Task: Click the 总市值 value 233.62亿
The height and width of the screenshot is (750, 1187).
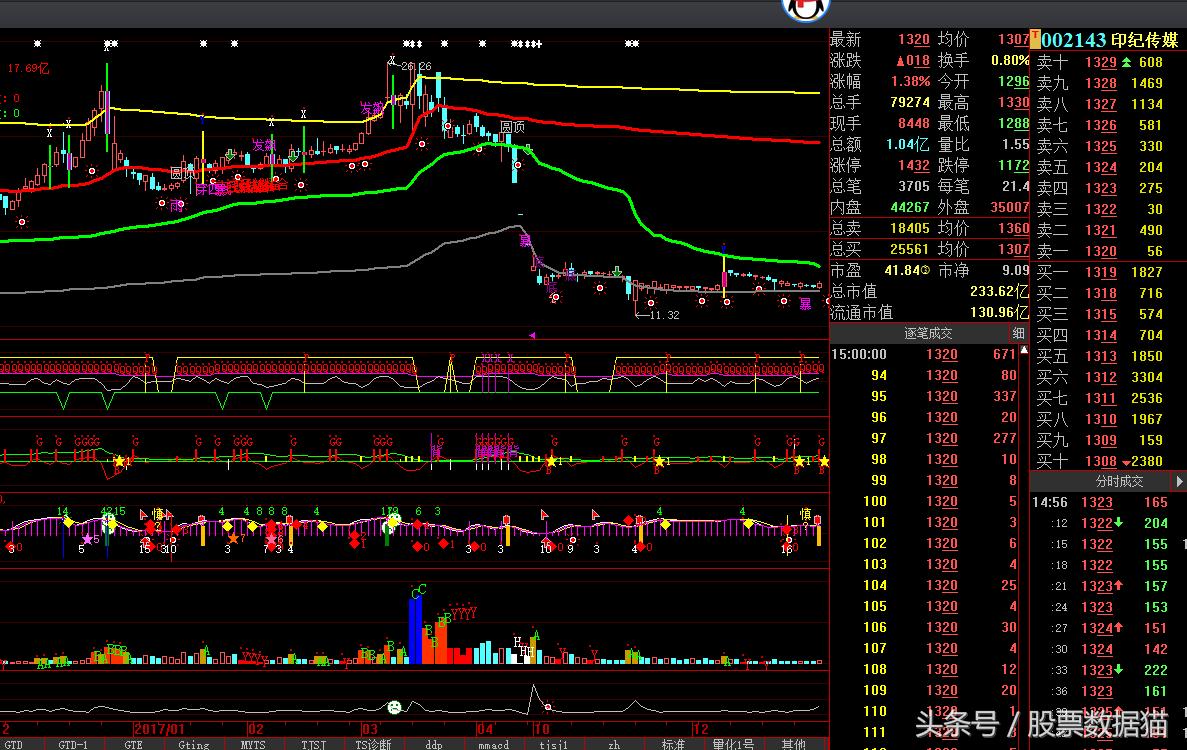Action: point(999,291)
